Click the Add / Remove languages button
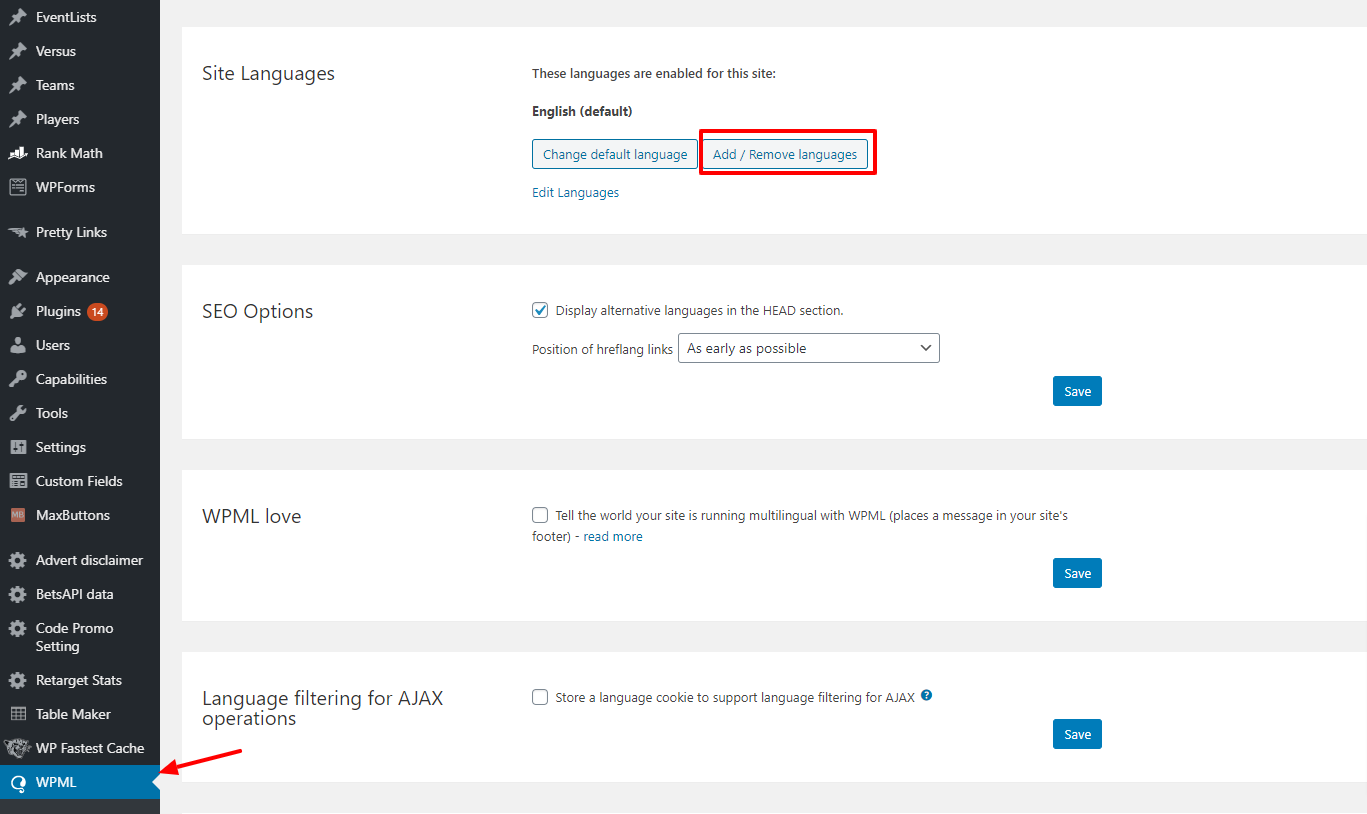This screenshot has width=1367, height=814. (x=784, y=154)
